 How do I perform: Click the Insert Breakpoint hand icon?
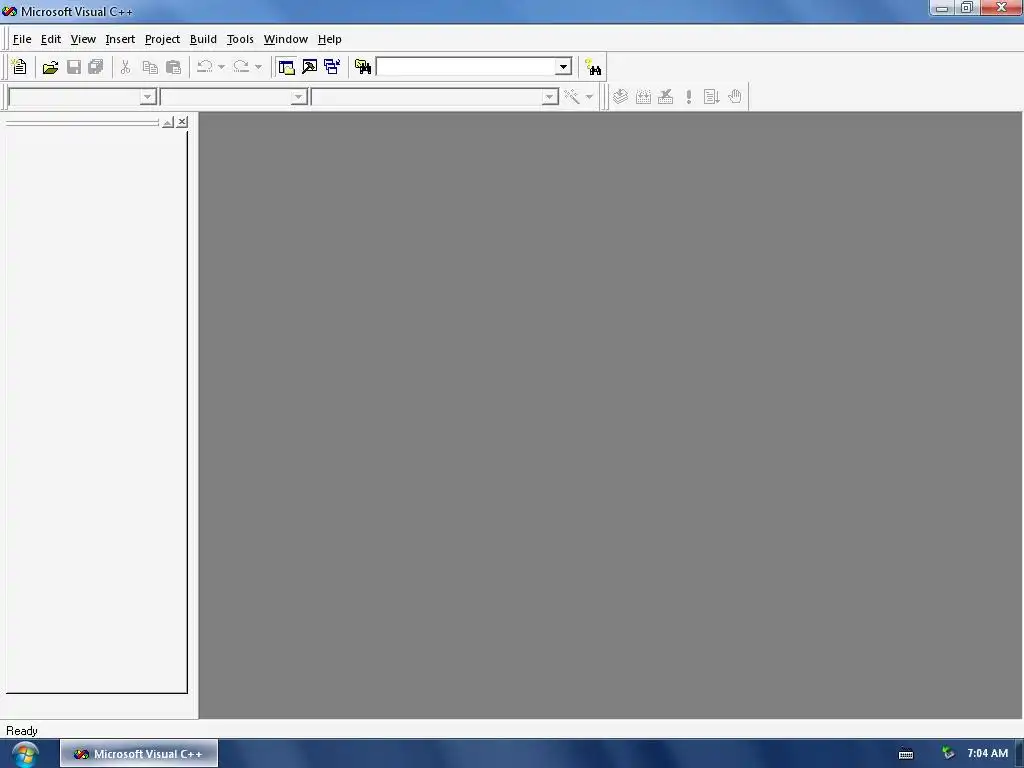pyautogui.click(x=735, y=97)
